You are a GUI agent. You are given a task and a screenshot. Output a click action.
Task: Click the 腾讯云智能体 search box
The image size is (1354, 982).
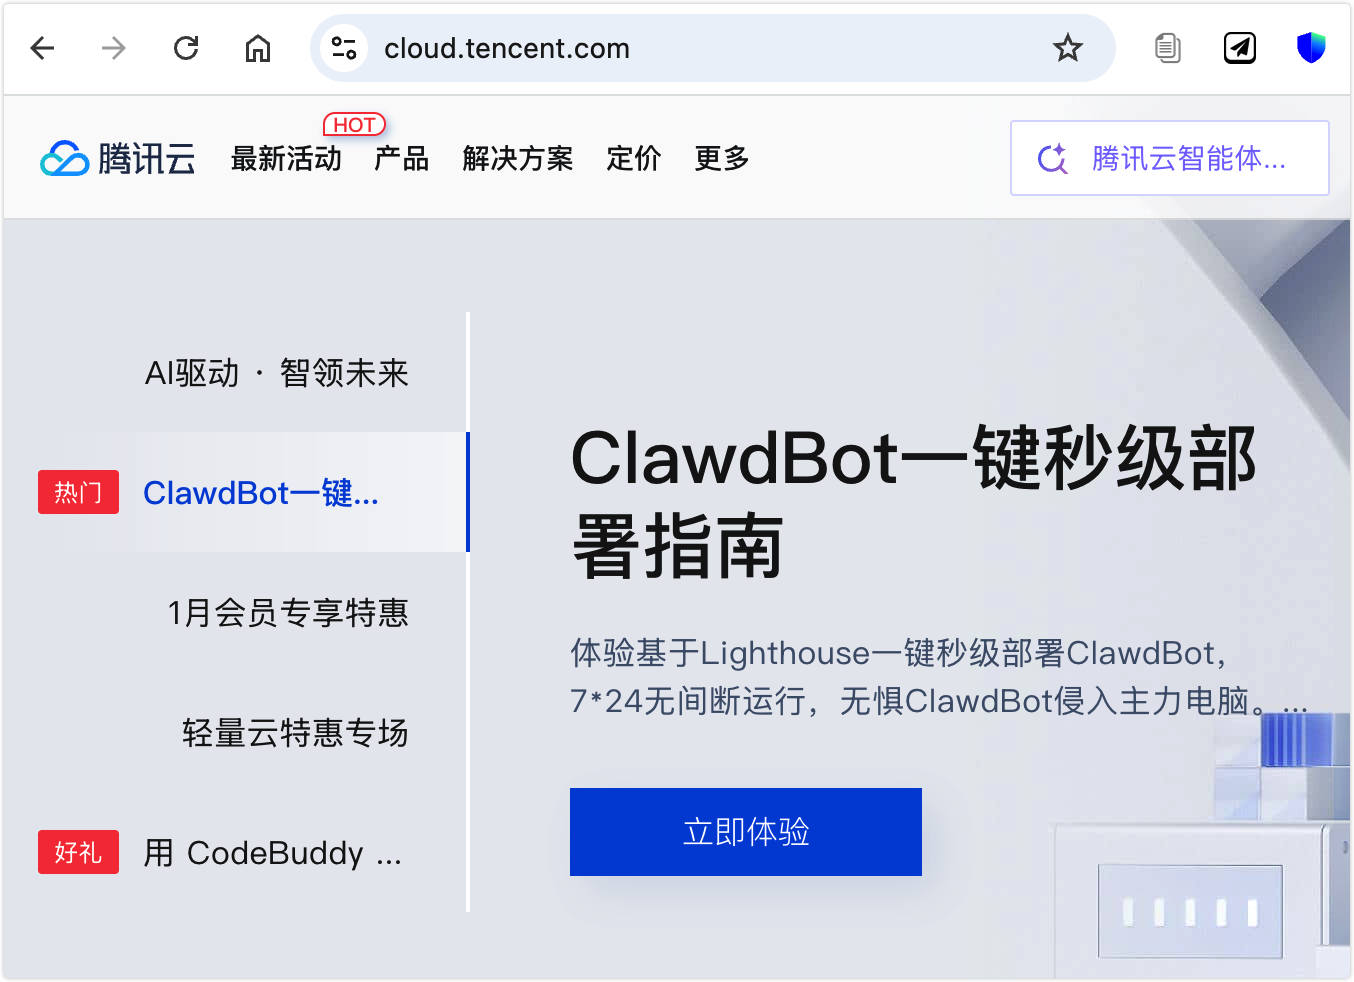click(1169, 158)
